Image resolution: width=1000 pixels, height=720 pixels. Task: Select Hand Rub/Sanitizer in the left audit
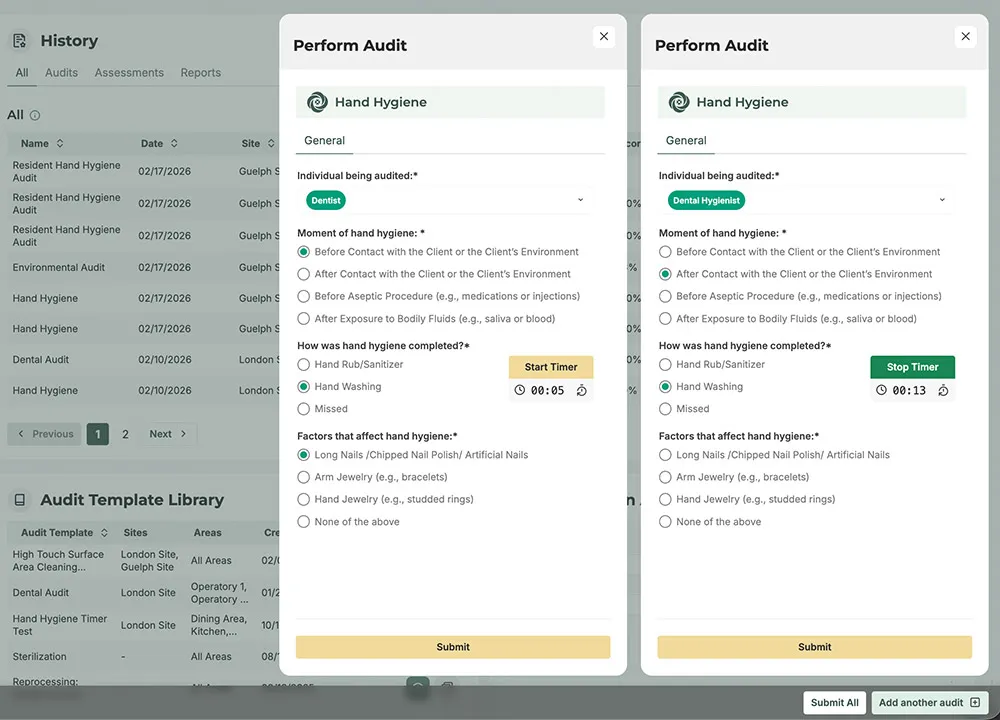tap(304, 364)
